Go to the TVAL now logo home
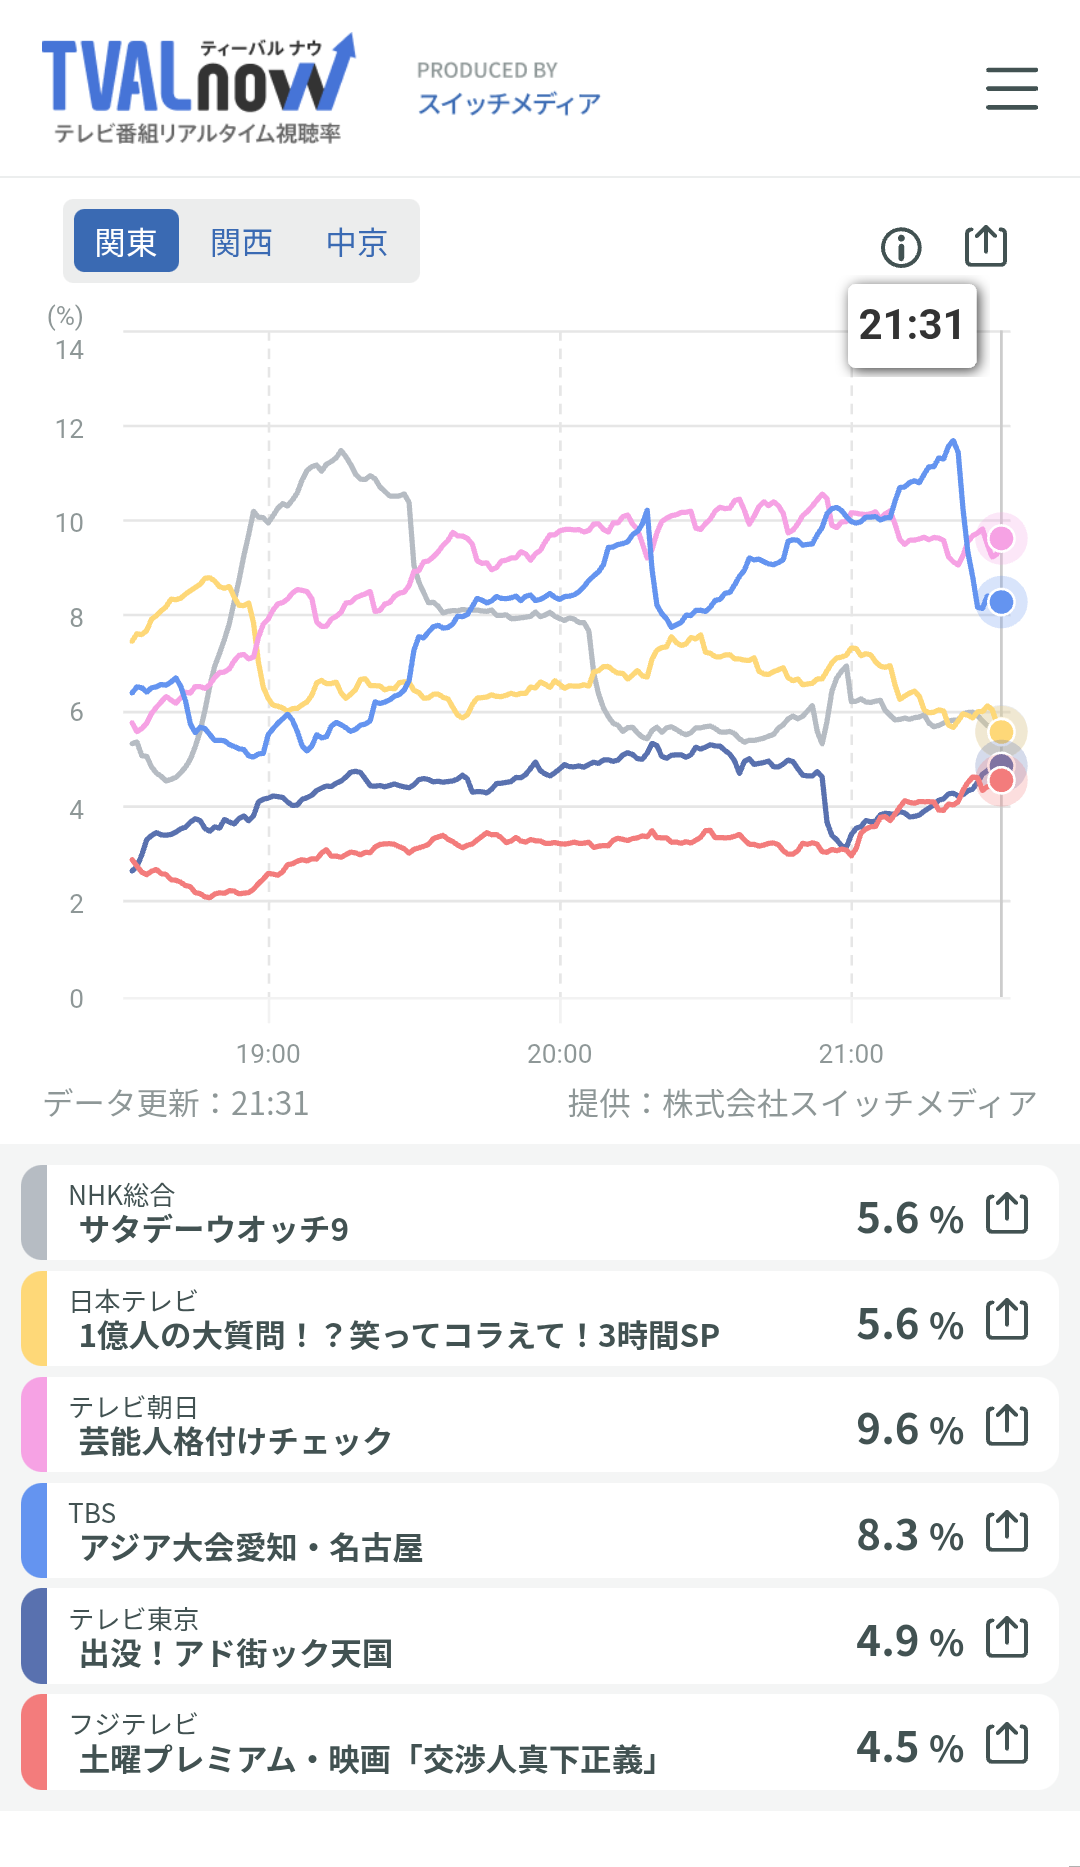This screenshot has height=1867, width=1080. point(198,89)
